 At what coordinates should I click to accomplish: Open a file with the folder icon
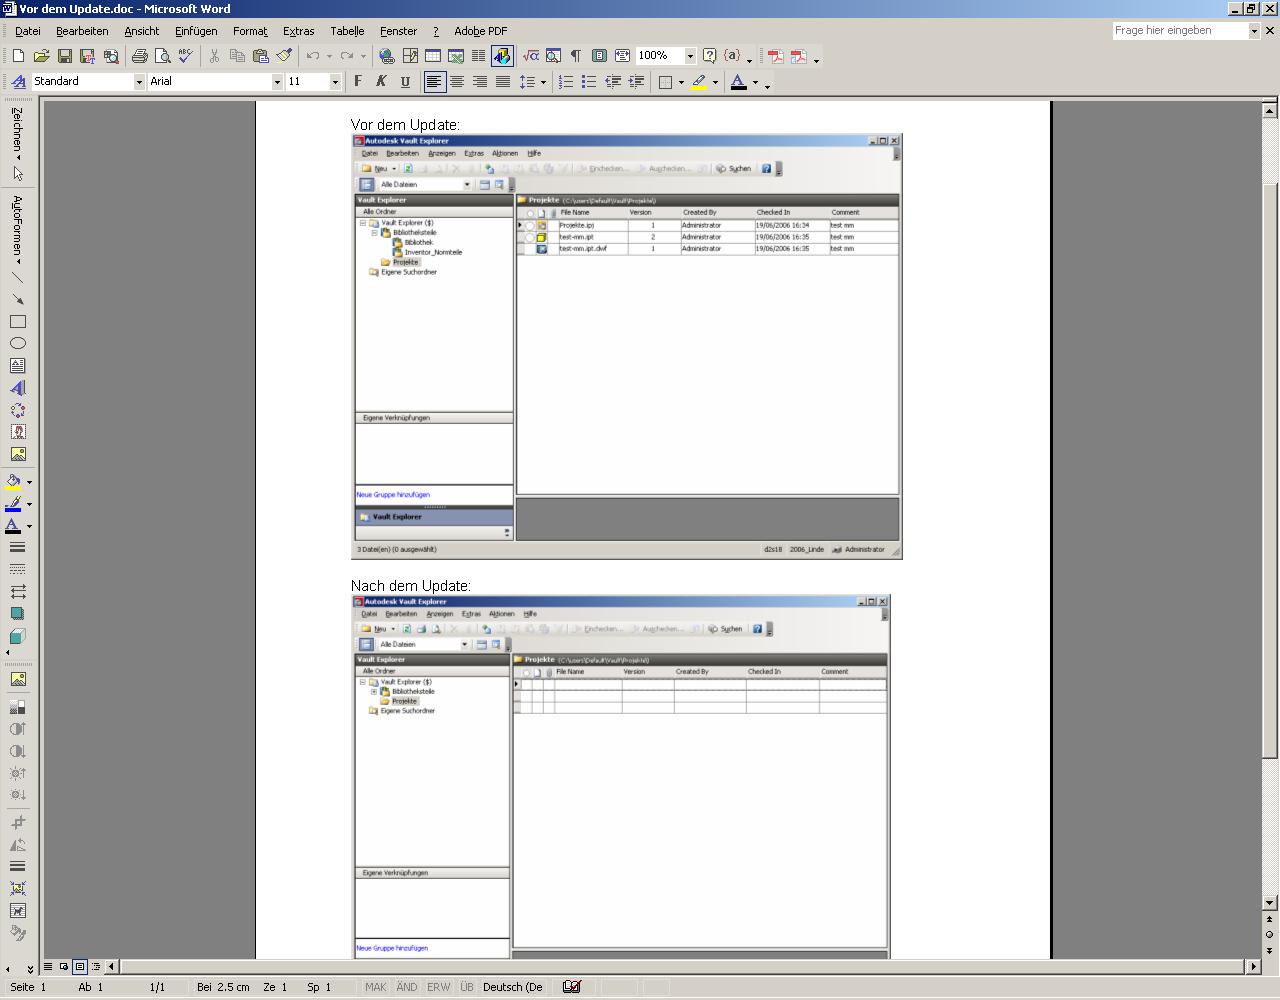click(41, 56)
